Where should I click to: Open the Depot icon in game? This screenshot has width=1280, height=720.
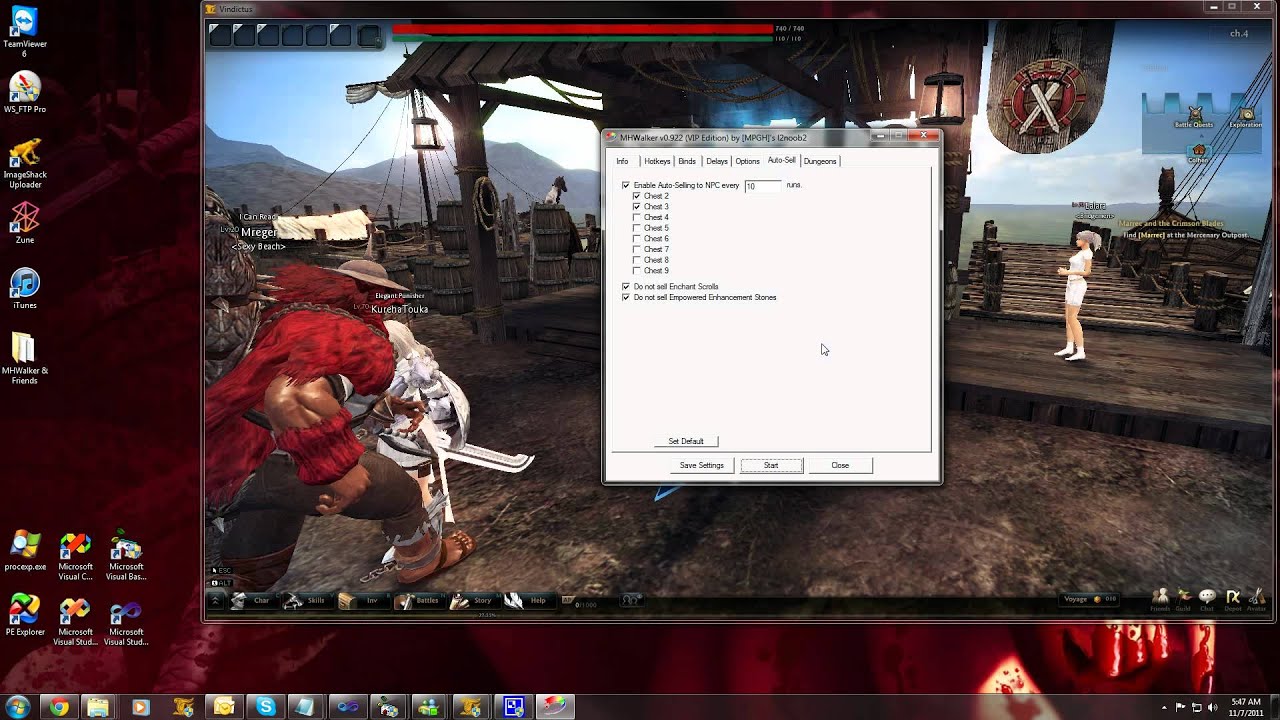pyautogui.click(x=1233, y=600)
